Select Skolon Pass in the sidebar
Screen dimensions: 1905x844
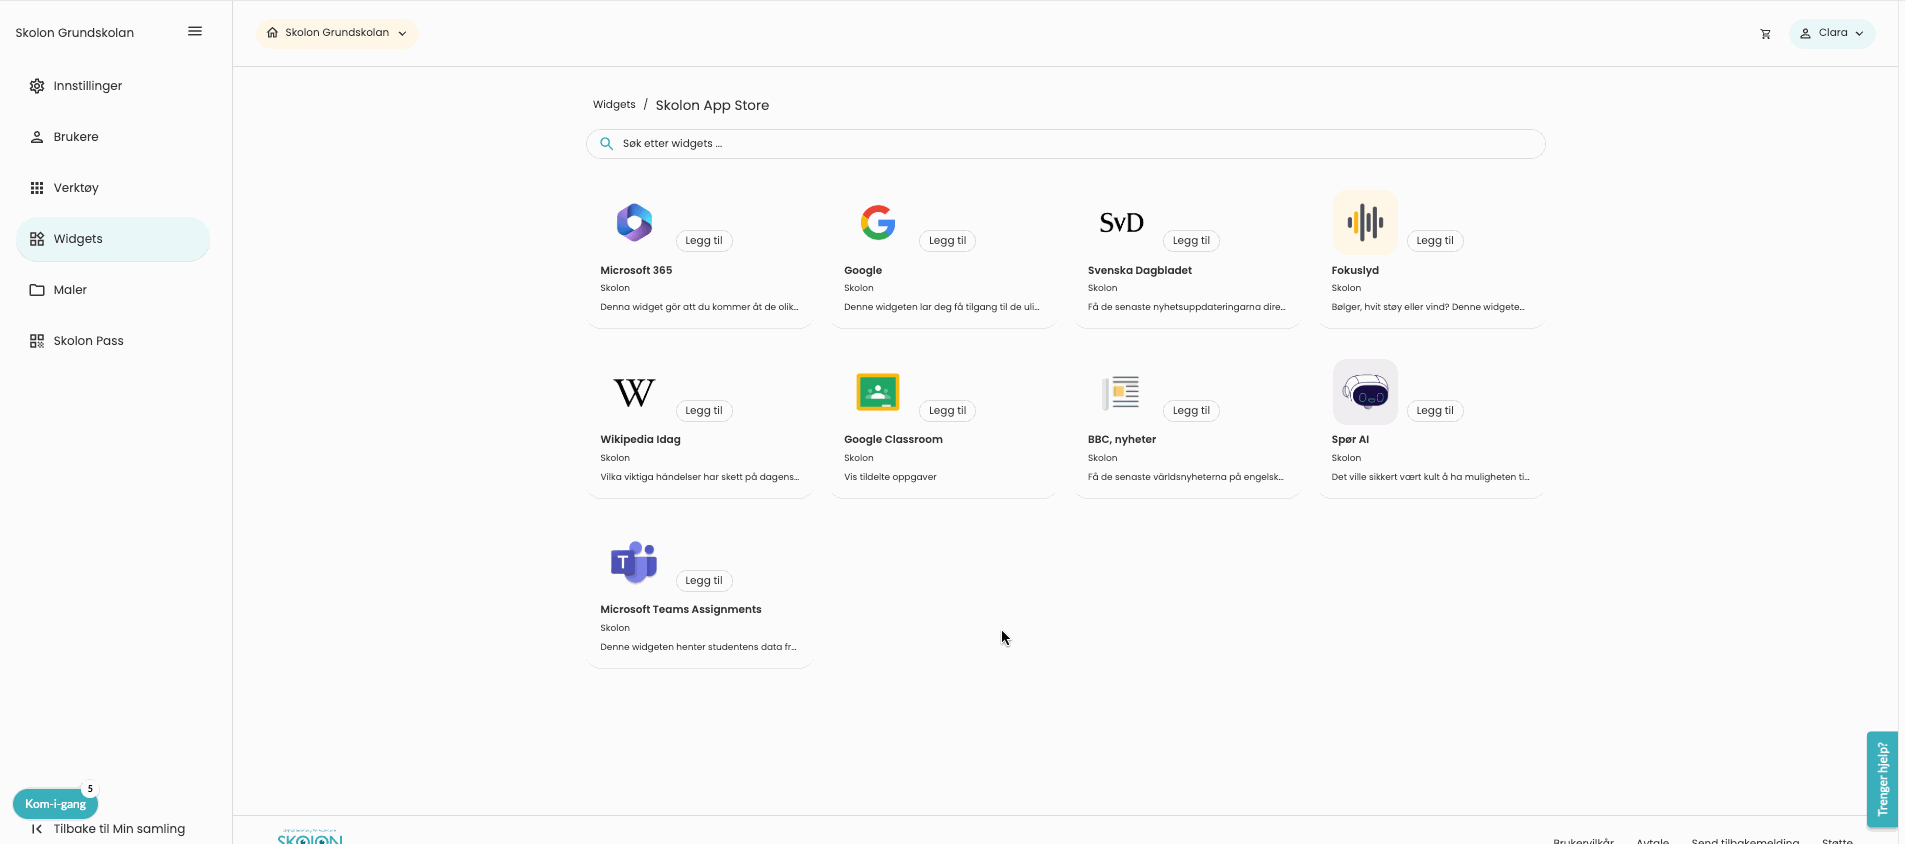point(88,341)
